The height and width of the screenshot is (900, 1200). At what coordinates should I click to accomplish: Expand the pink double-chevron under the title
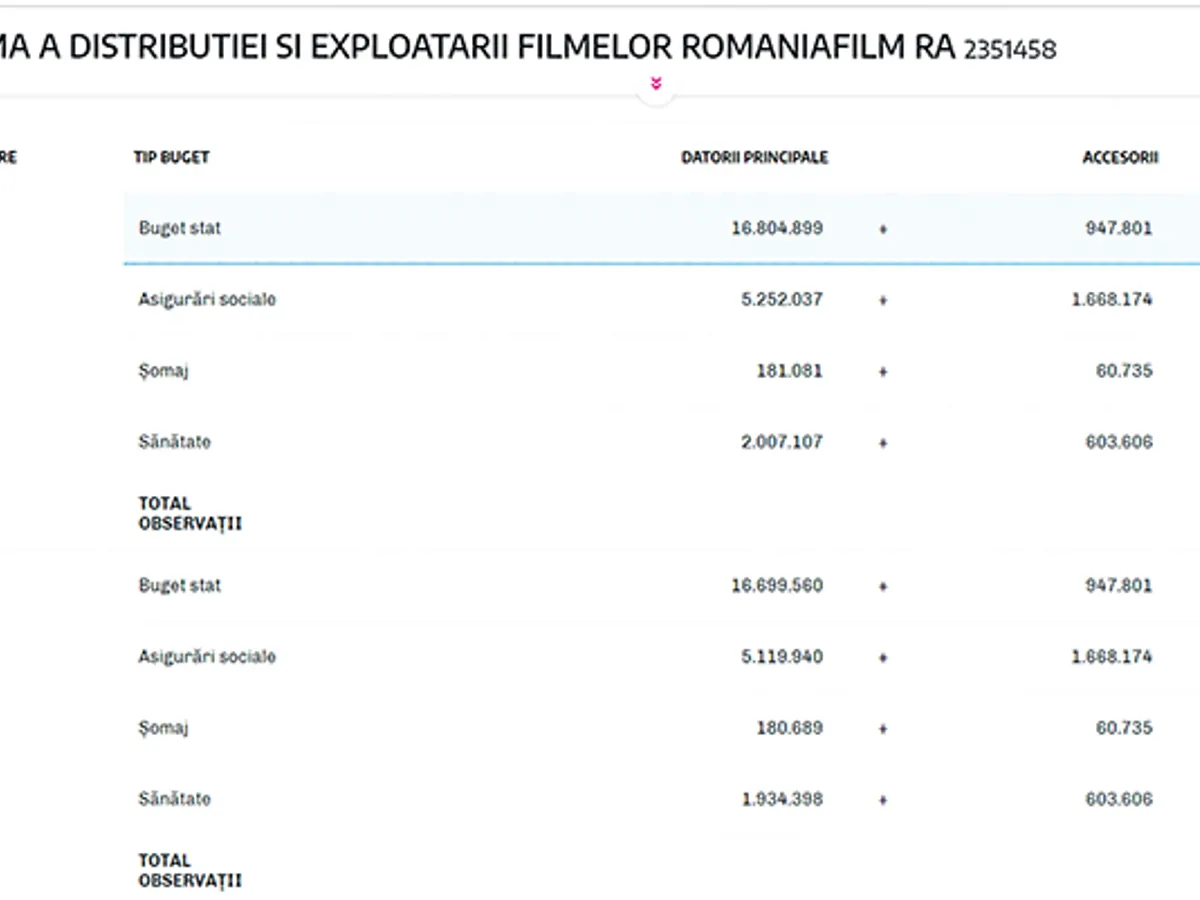(x=656, y=84)
